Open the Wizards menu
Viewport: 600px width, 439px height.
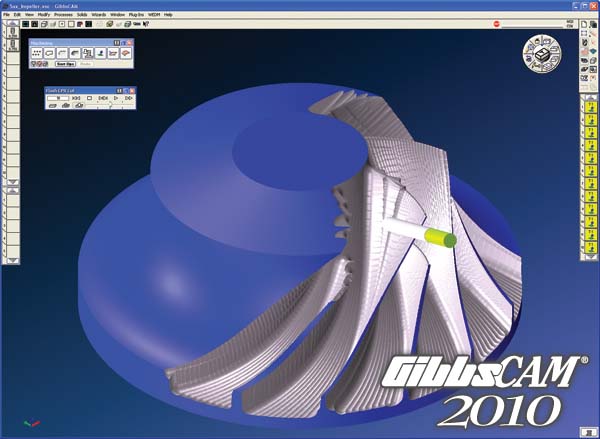coord(99,15)
